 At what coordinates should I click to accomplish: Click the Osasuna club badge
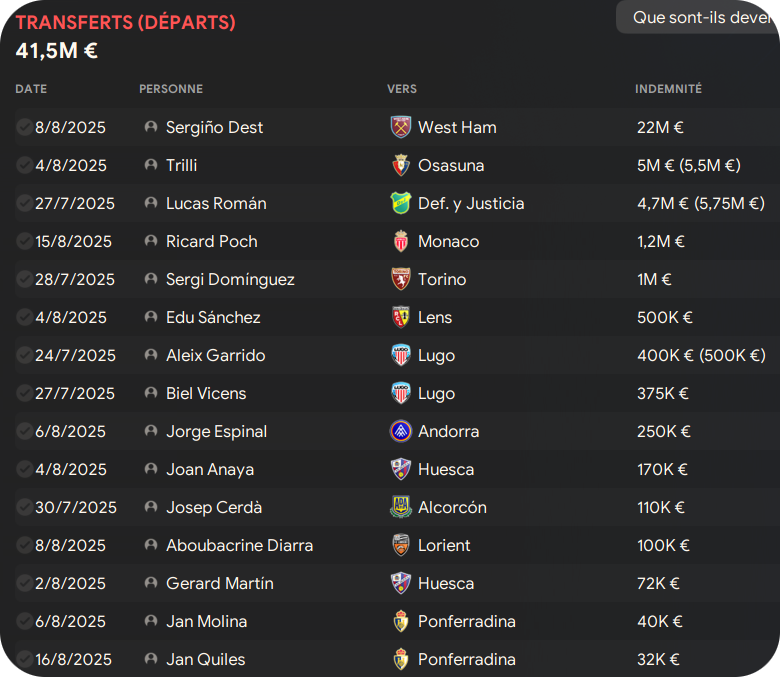click(x=400, y=166)
